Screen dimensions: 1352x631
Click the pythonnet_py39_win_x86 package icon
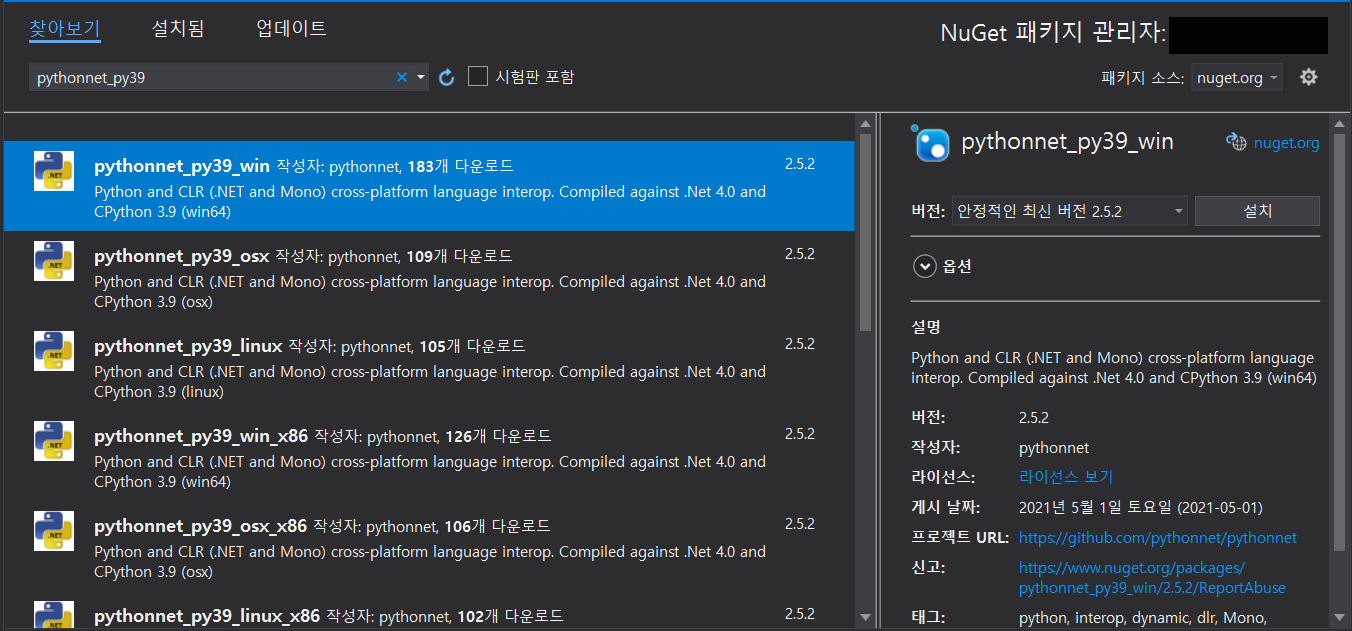pyautogui.click(x=54, y=441)
